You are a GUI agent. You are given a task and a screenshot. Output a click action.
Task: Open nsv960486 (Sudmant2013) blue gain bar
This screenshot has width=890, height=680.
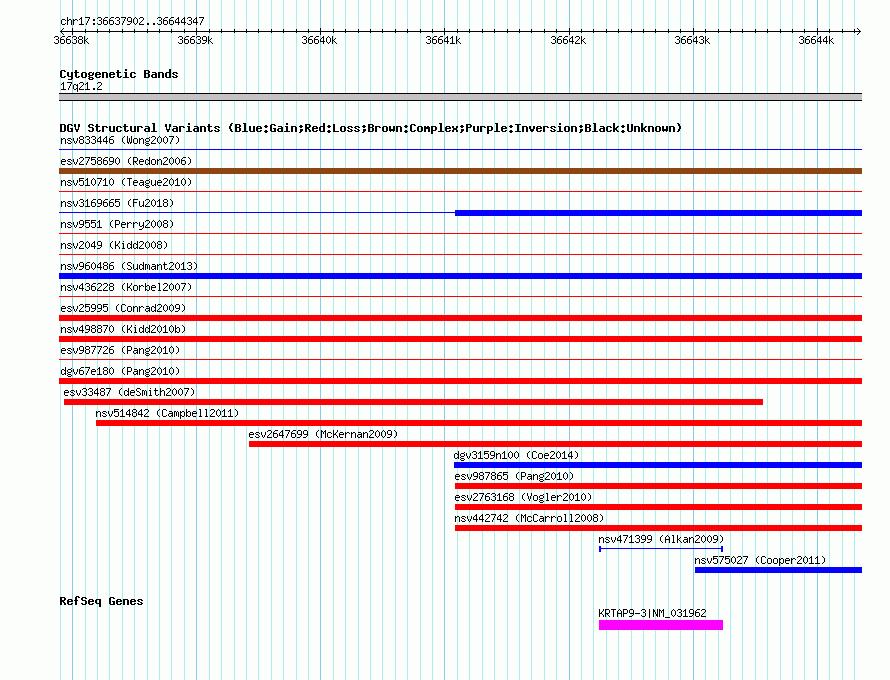click(460, 276)
